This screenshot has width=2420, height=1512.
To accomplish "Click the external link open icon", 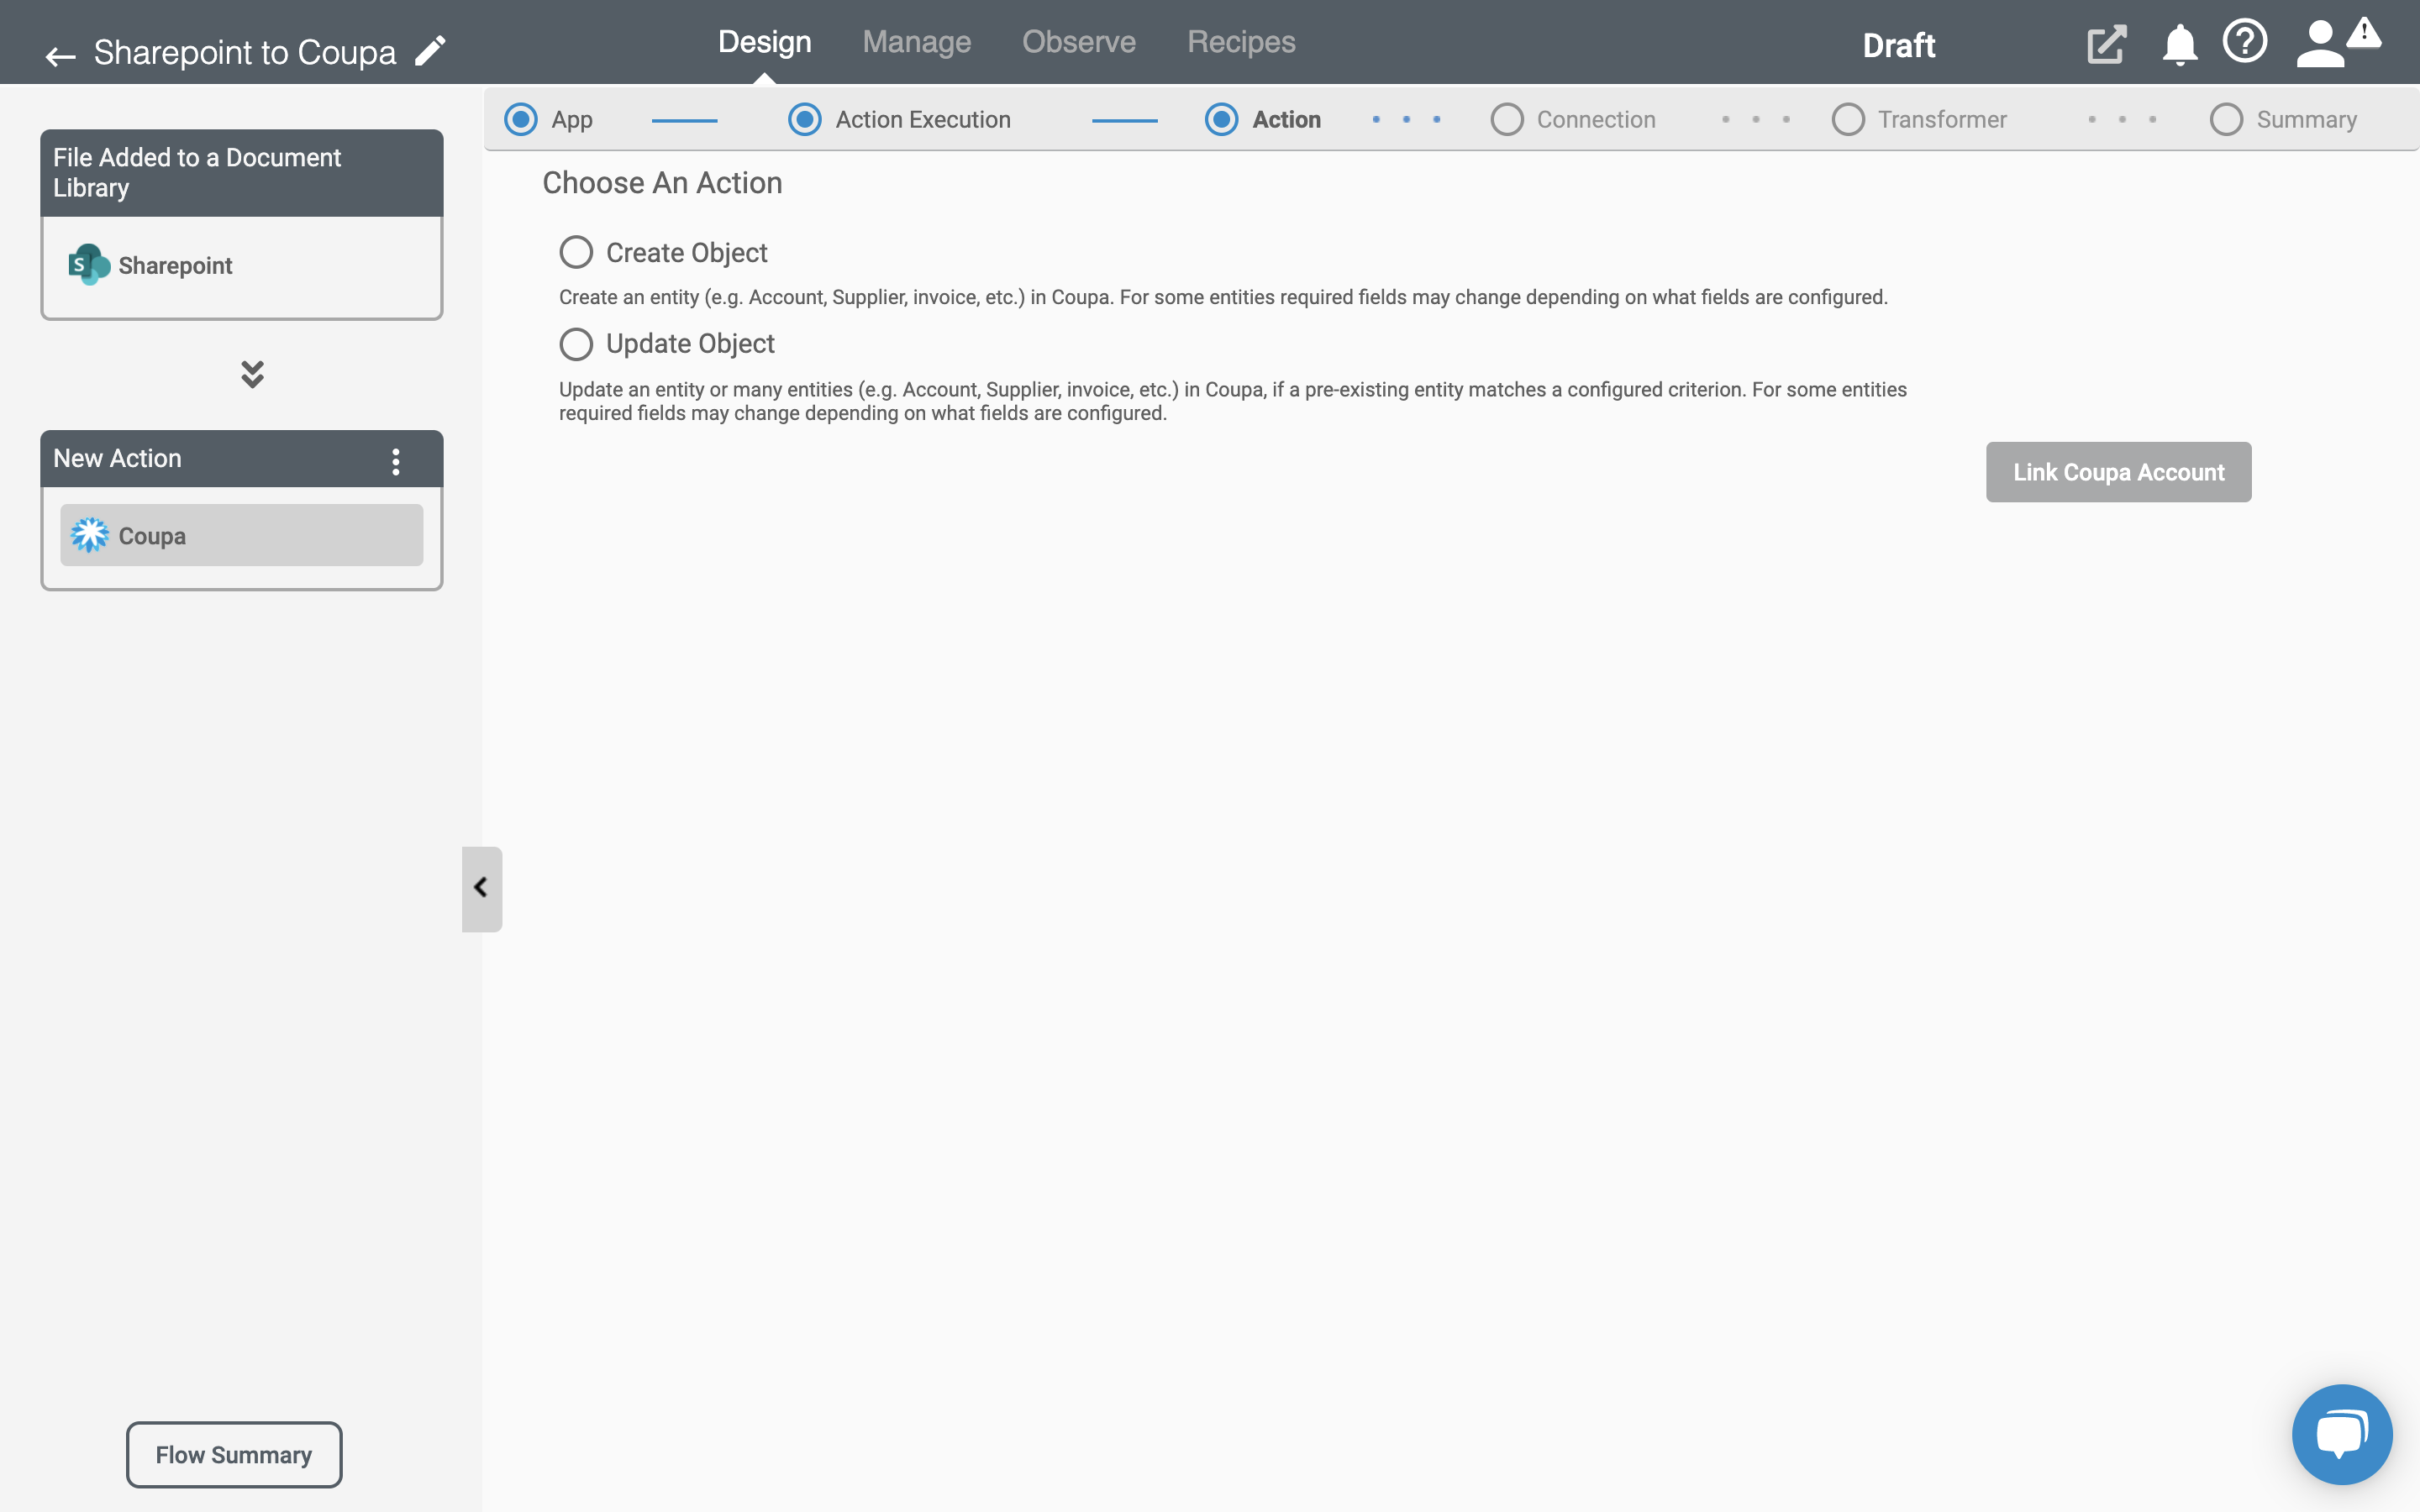I will (x=2107, y=42).
